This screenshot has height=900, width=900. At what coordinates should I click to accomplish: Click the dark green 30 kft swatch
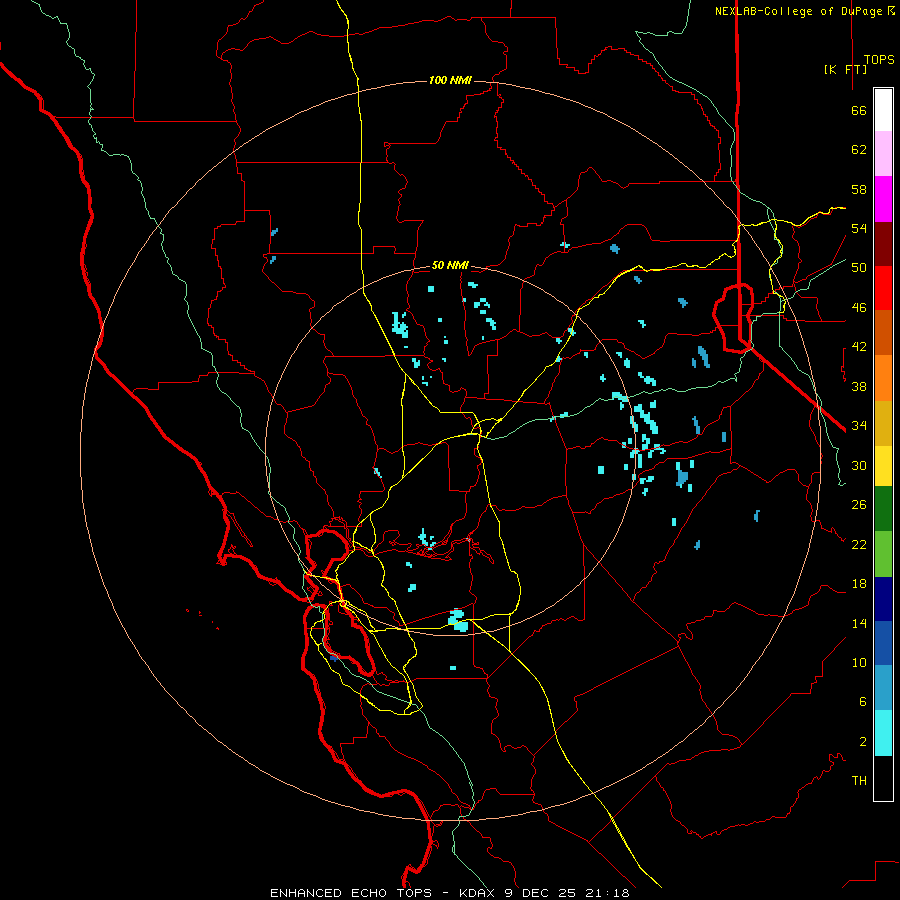coord(883,509)
